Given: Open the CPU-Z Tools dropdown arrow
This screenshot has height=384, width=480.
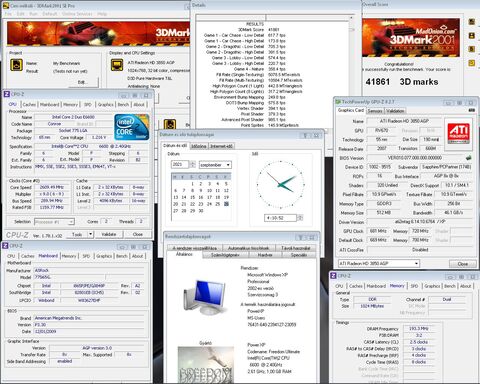Looking at the screenshot, I should coord(90,234).
